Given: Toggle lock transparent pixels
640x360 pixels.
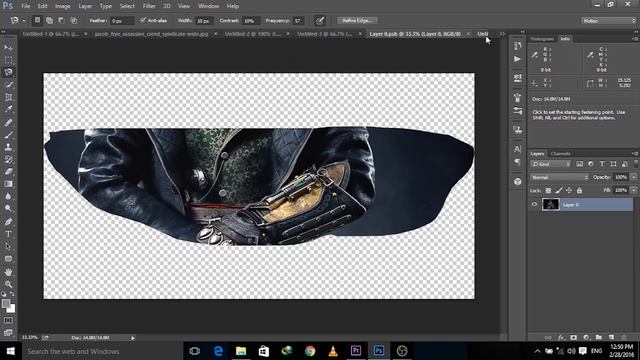Looking at the screenshot, I should (548, 190).
